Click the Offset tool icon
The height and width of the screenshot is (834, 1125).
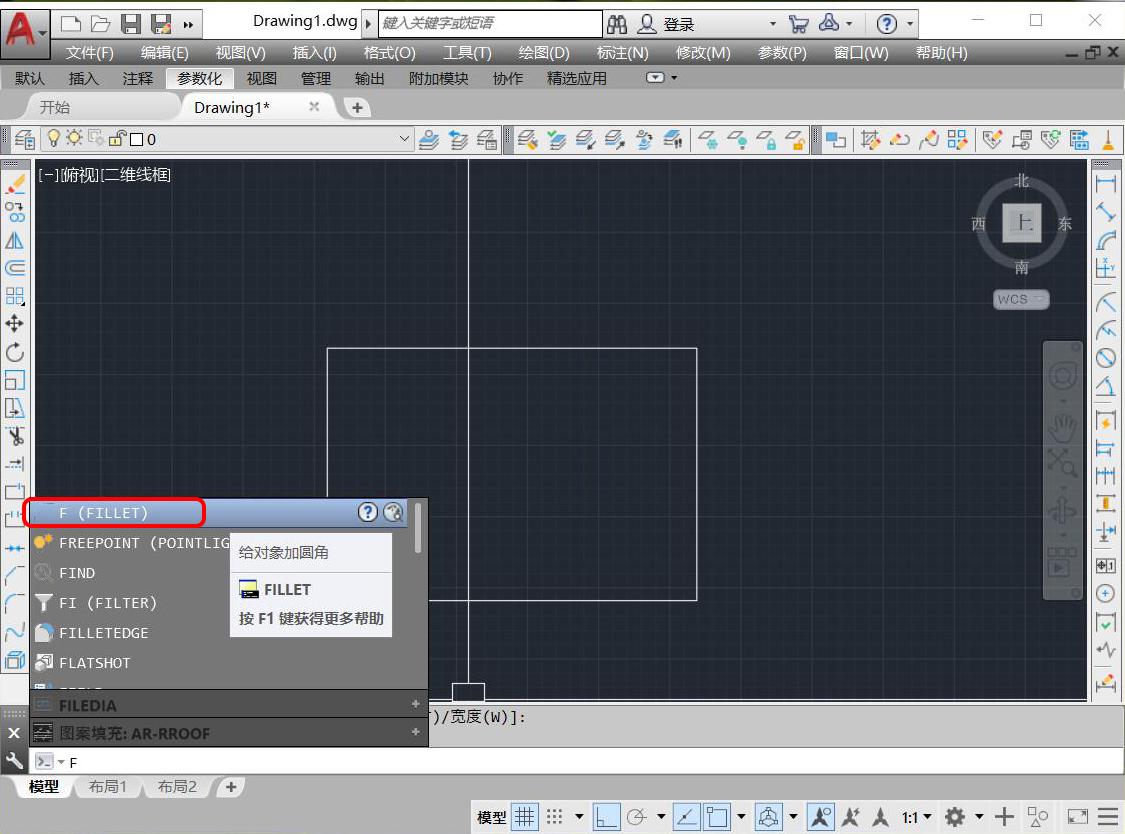coord(15,268)
